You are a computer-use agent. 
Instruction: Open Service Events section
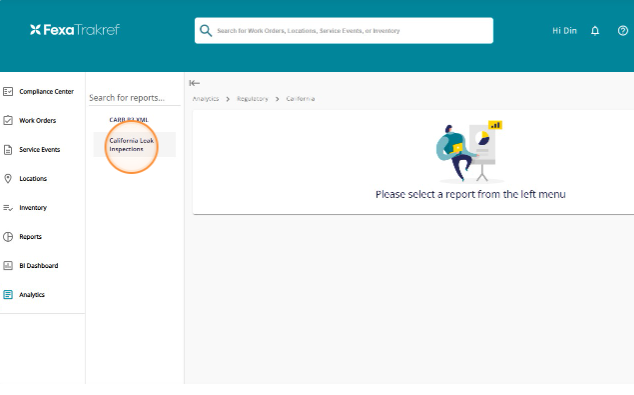click(x=40, y=150)
